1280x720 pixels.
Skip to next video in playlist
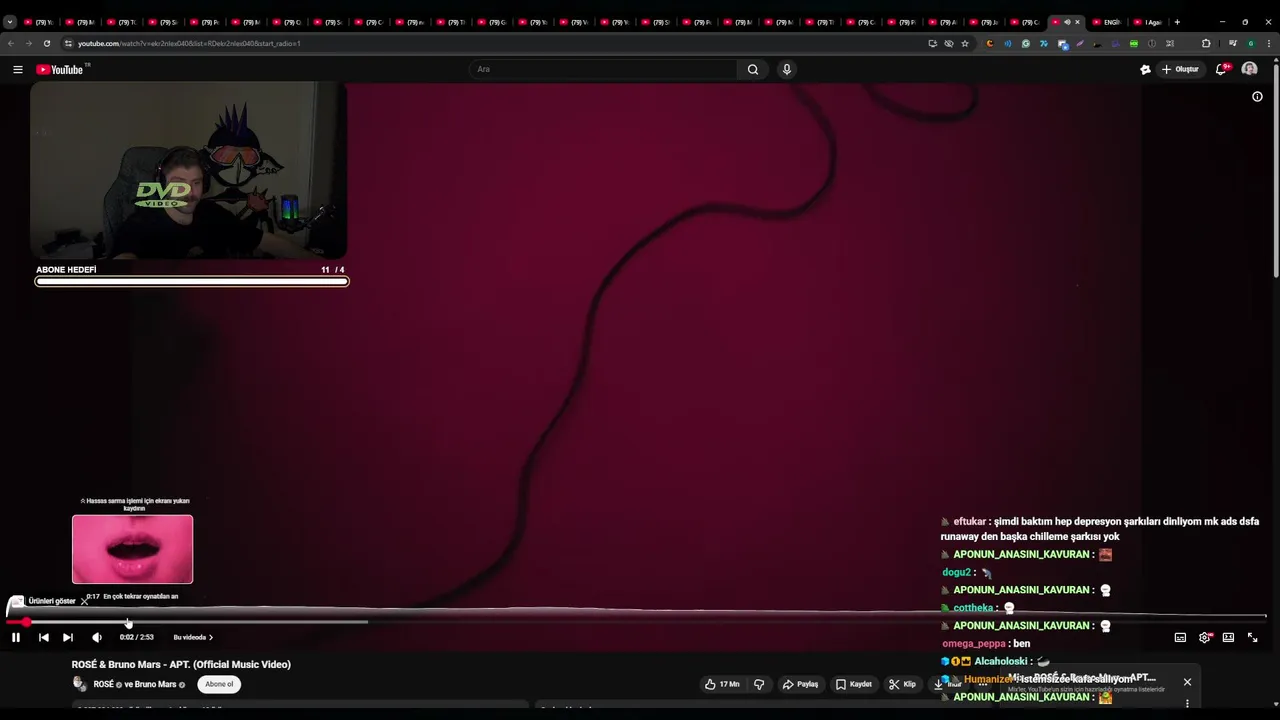(68, 637)
